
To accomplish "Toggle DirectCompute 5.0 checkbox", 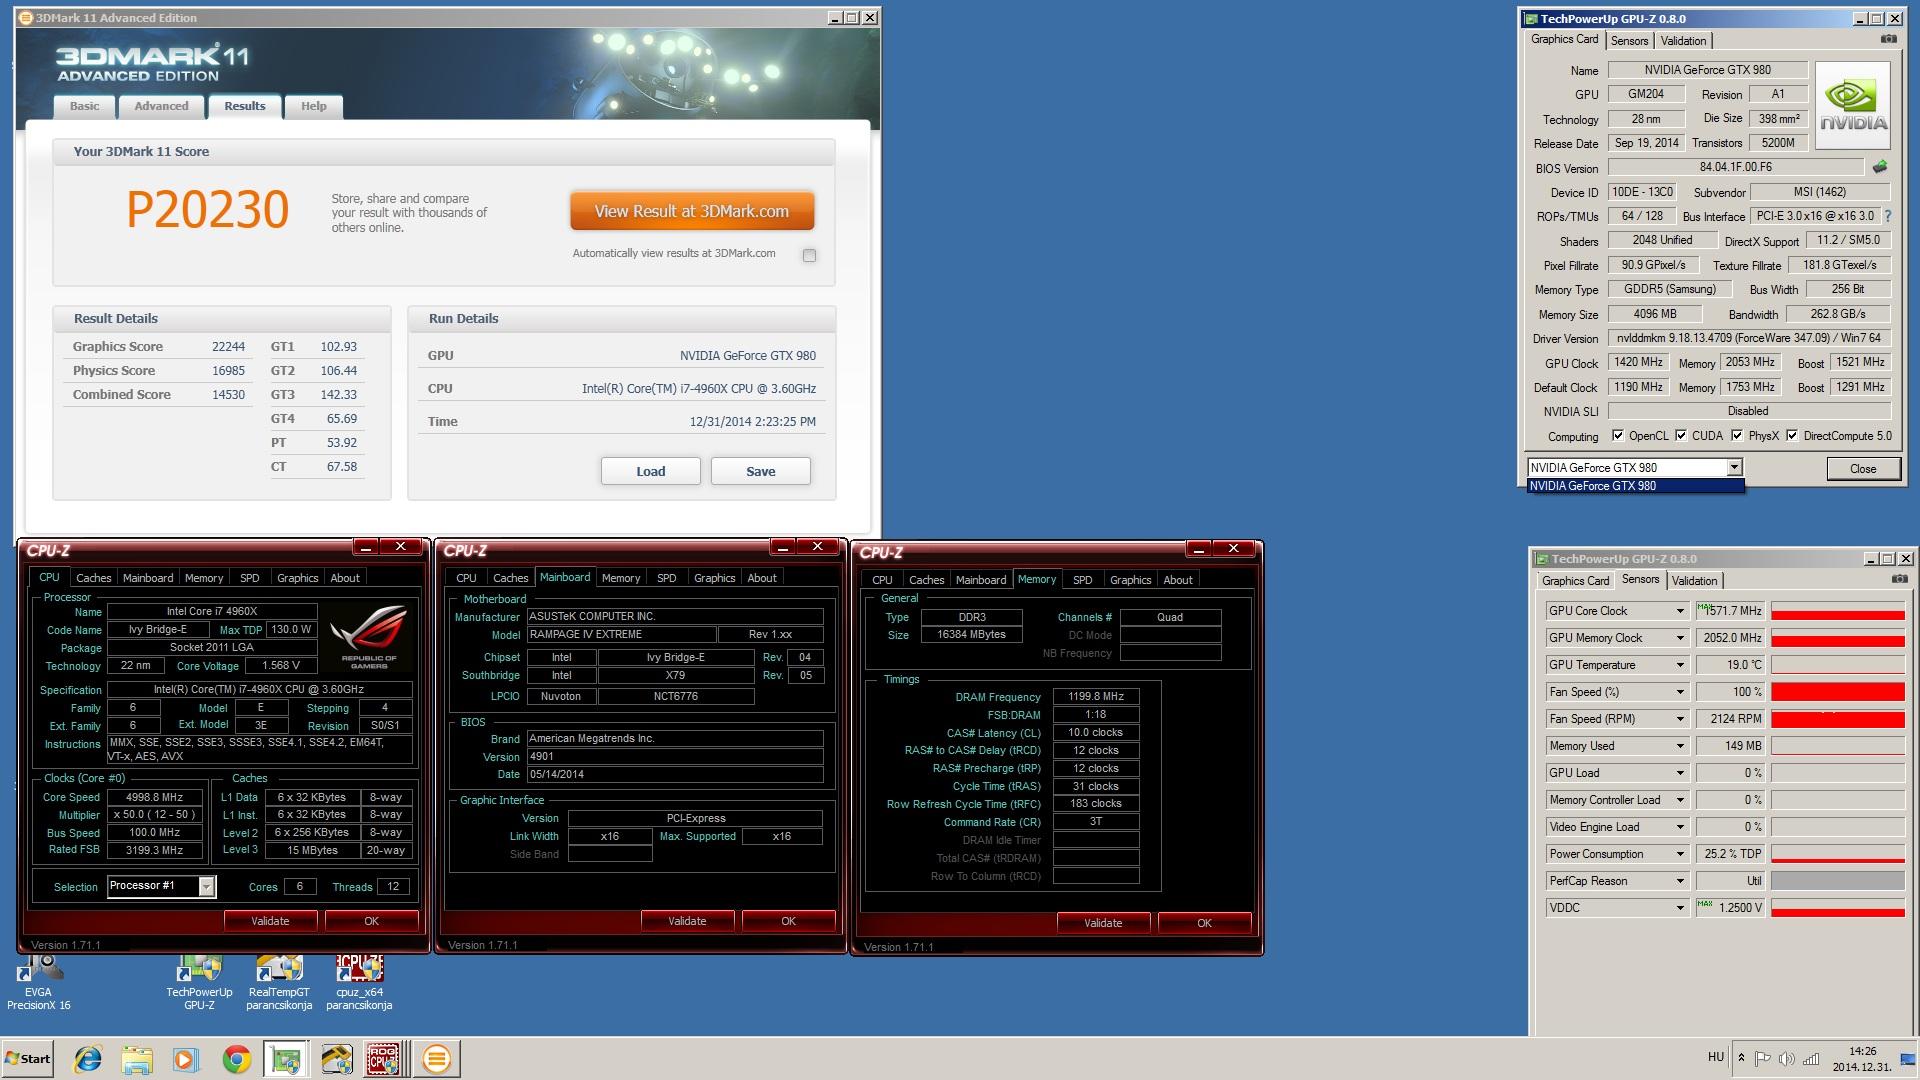I will (1792, 435).
